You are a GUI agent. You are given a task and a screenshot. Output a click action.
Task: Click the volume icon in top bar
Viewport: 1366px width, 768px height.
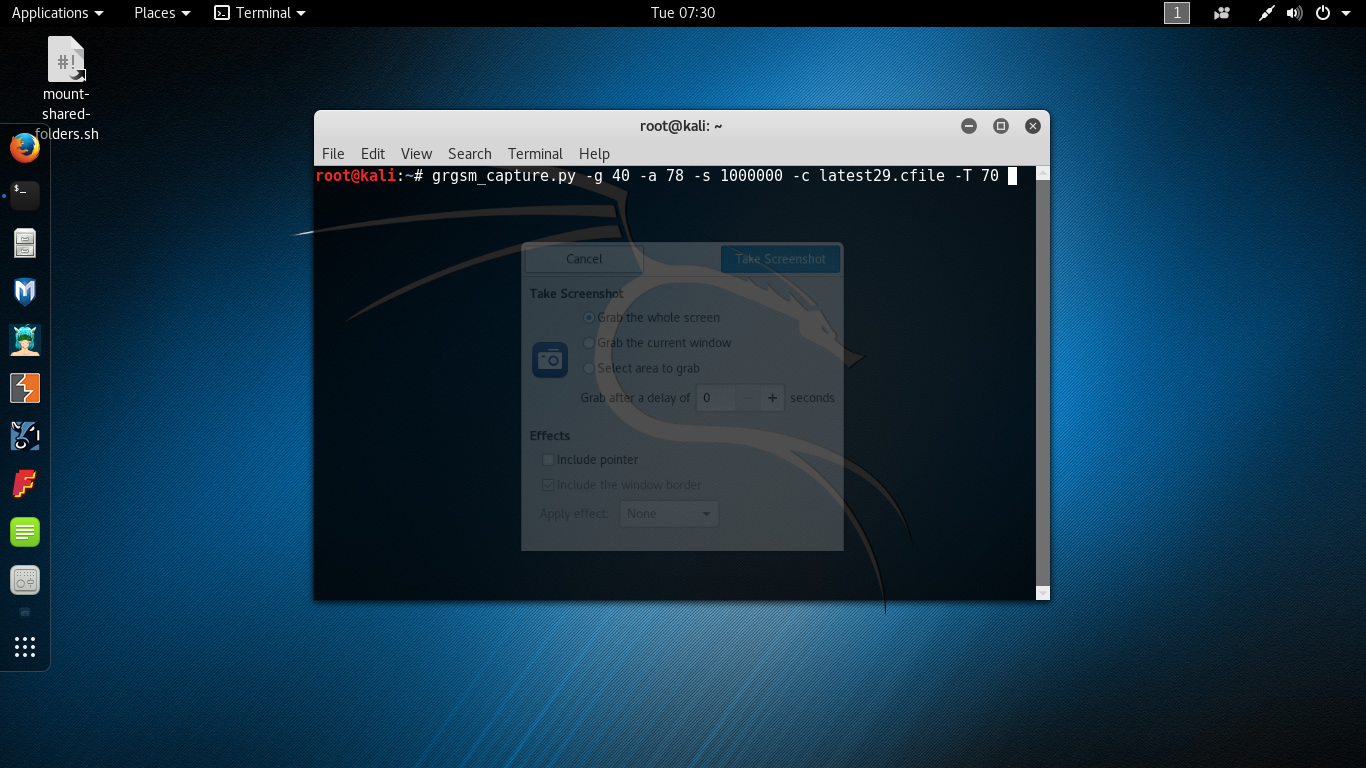click(1294, 13)
